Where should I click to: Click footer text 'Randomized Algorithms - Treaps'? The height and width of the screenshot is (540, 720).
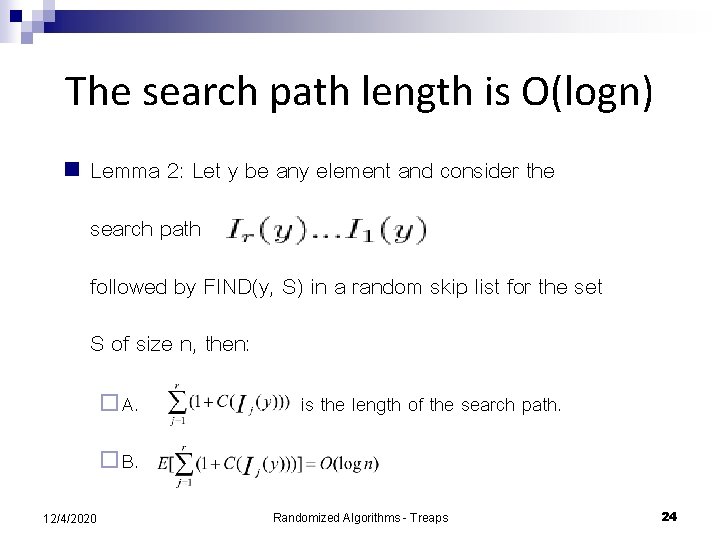click(360, 518)
